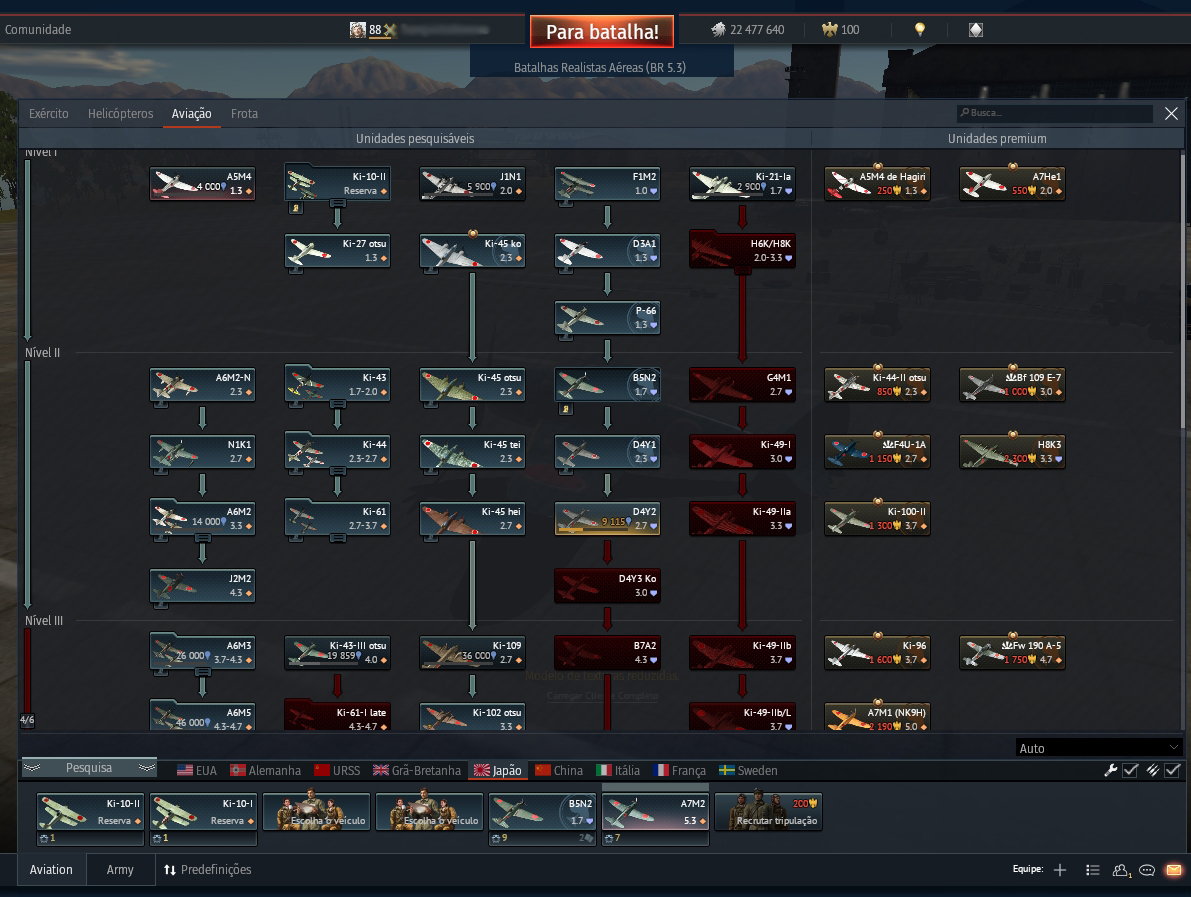Select the Sweden nation tab

(748, 770)
